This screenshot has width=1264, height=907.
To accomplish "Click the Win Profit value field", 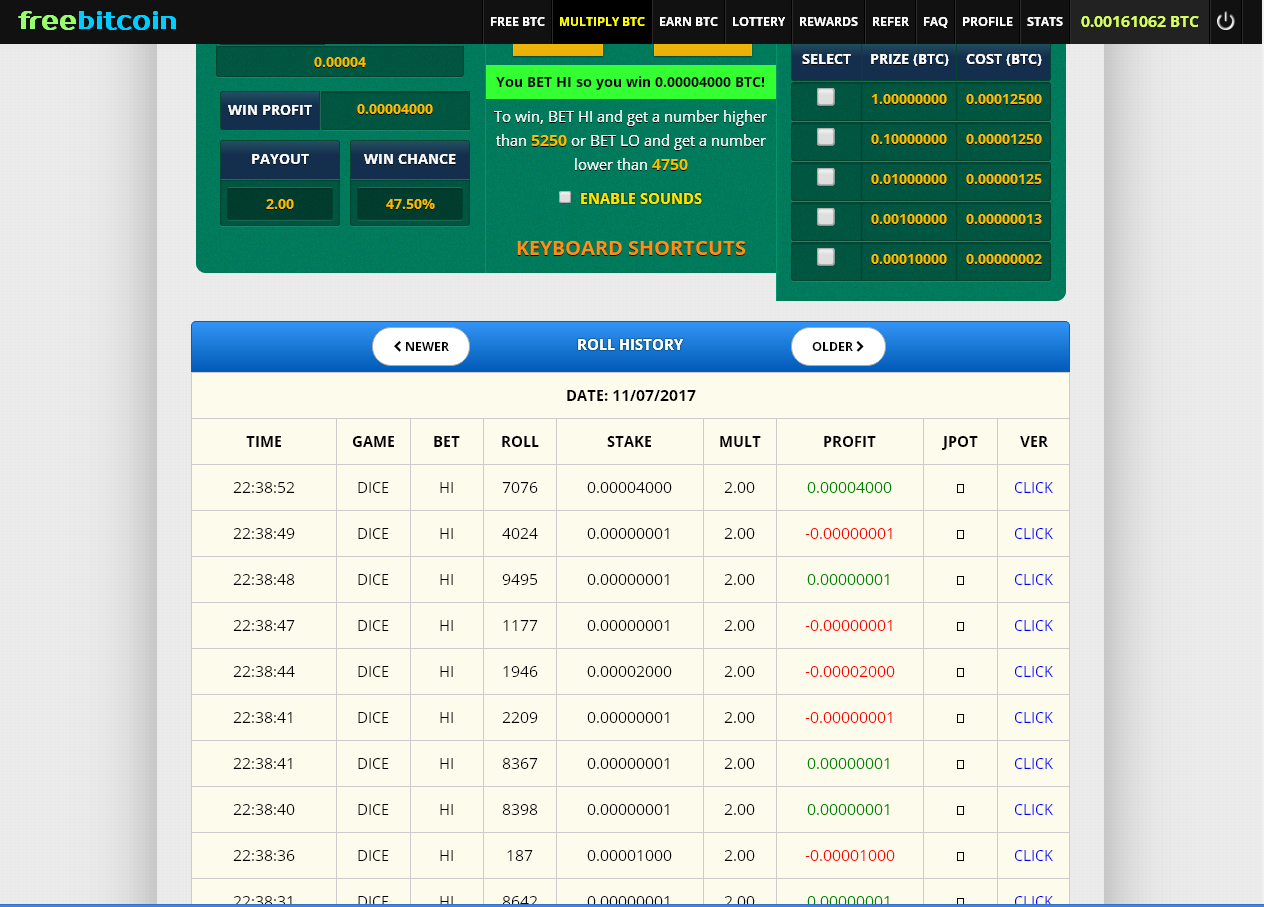I will pos(394,110).
